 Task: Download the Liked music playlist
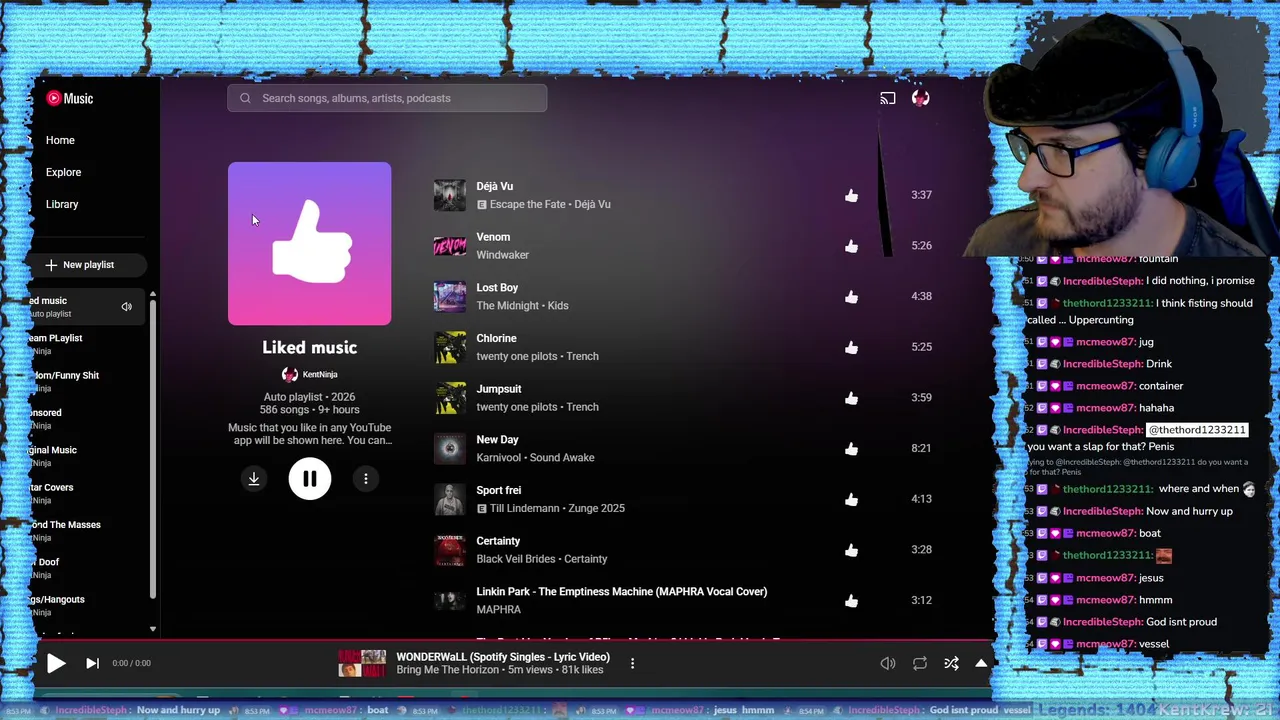tap(254, 479)
